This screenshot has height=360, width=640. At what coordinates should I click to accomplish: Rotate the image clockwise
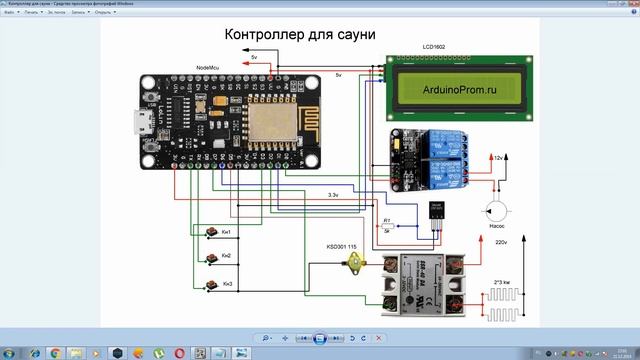pyautogui.click(x=363, y=338)
